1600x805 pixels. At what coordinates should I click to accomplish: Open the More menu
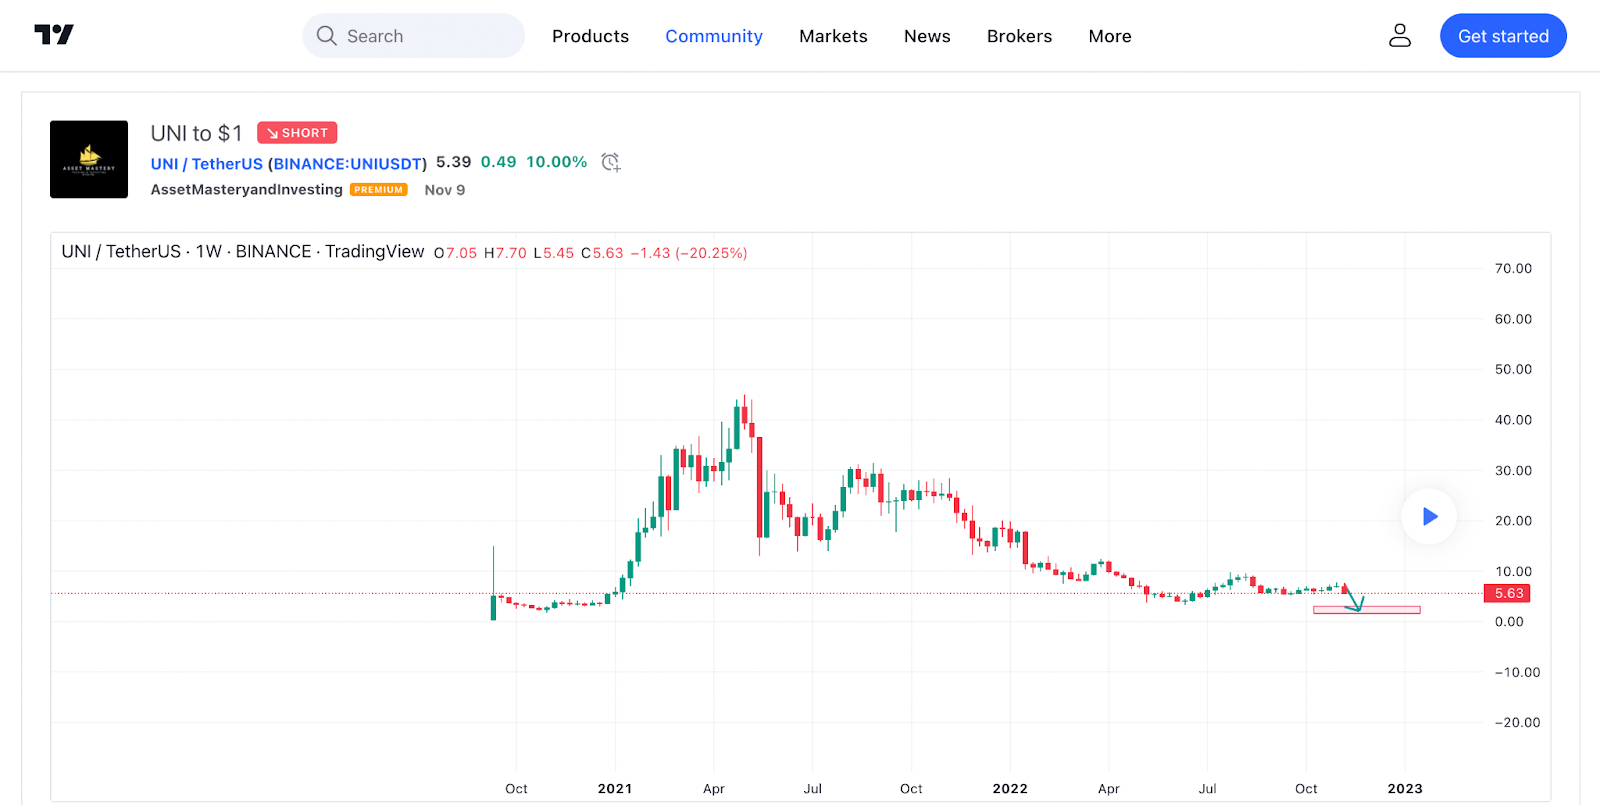pyautogui.click(x=1110, y=36)
